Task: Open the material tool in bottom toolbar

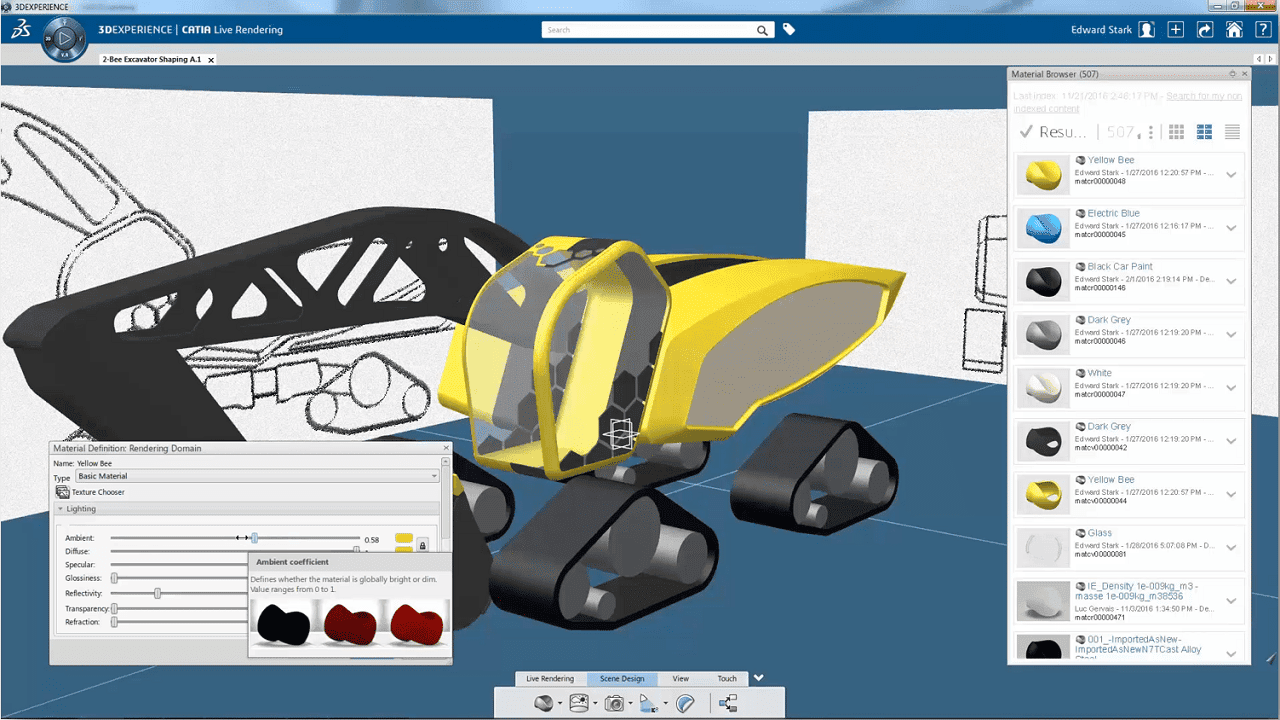Action: click(x=543, y=704)
